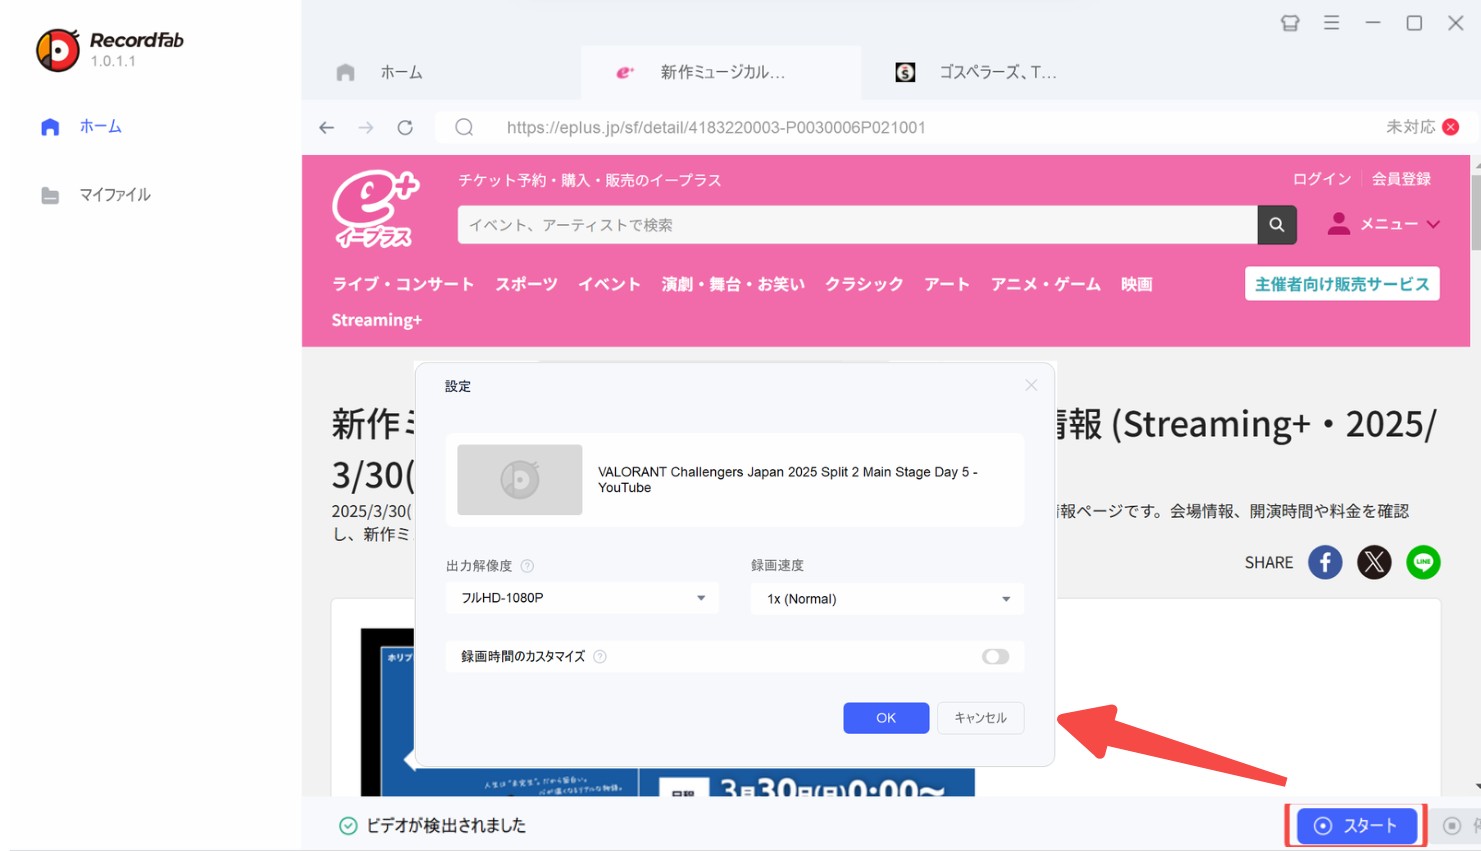The image size is (1481, 851).
Task: Open アート category
Action: [x=947, y=284]
